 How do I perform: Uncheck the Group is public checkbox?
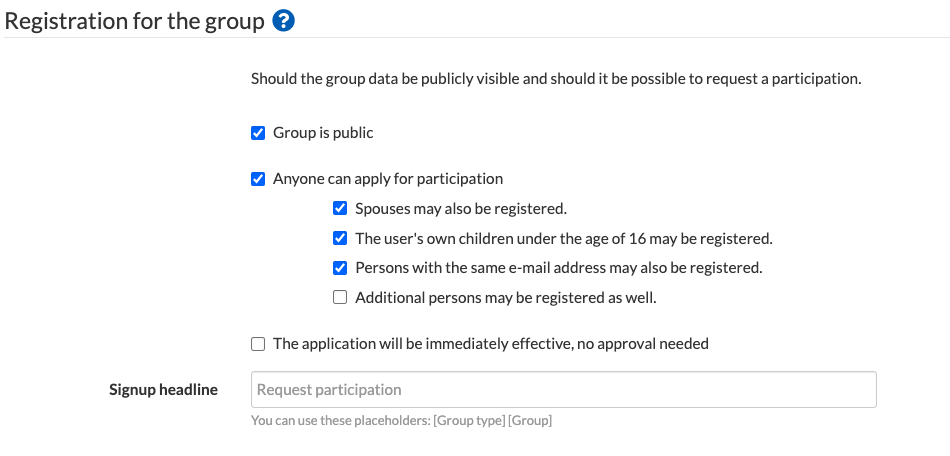coord(258,133)
